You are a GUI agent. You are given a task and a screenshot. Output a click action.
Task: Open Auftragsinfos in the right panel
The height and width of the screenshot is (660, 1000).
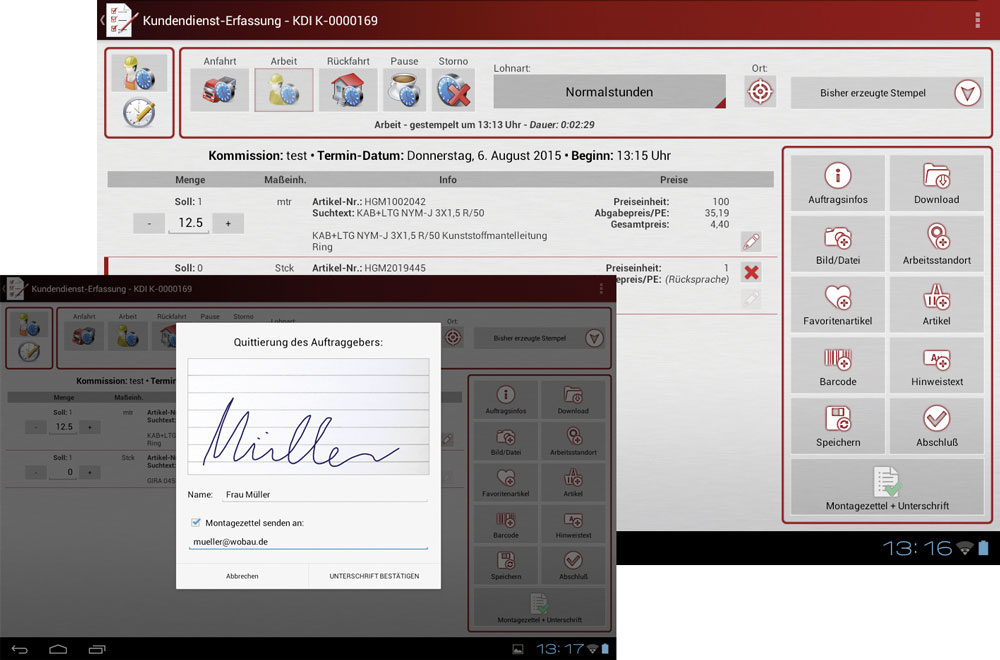(x=837, y=183)
